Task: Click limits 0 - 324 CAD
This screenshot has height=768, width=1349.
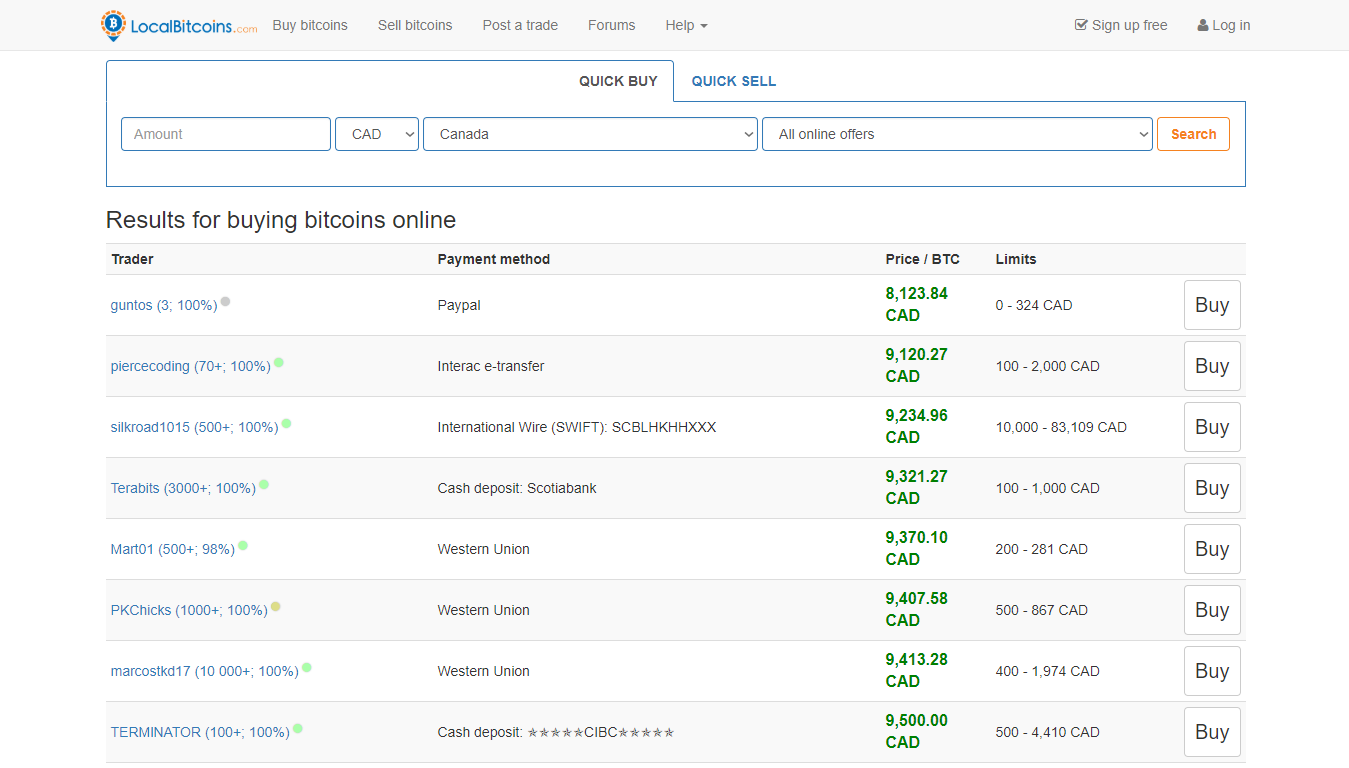Action: click(1034, 305)
